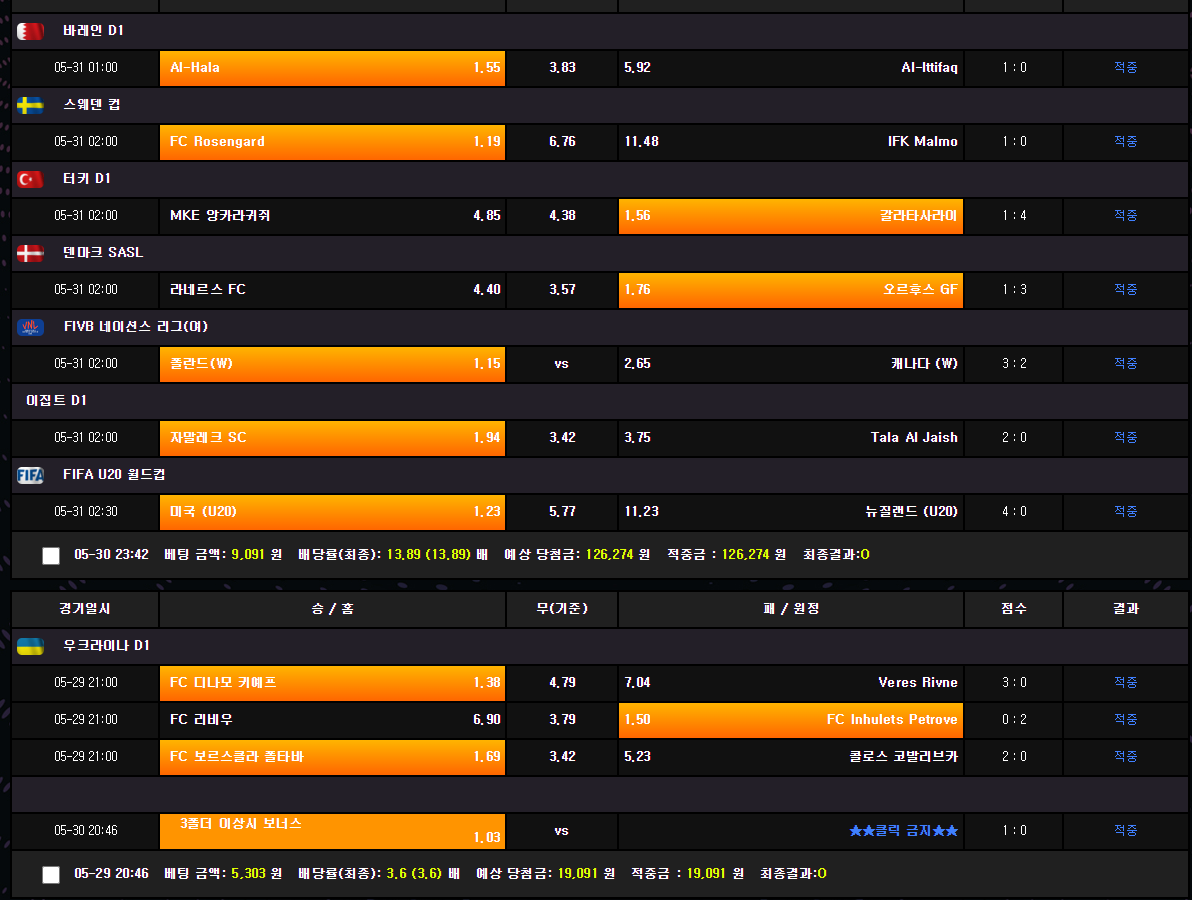Click the 결과 column header

point(1125,609)
